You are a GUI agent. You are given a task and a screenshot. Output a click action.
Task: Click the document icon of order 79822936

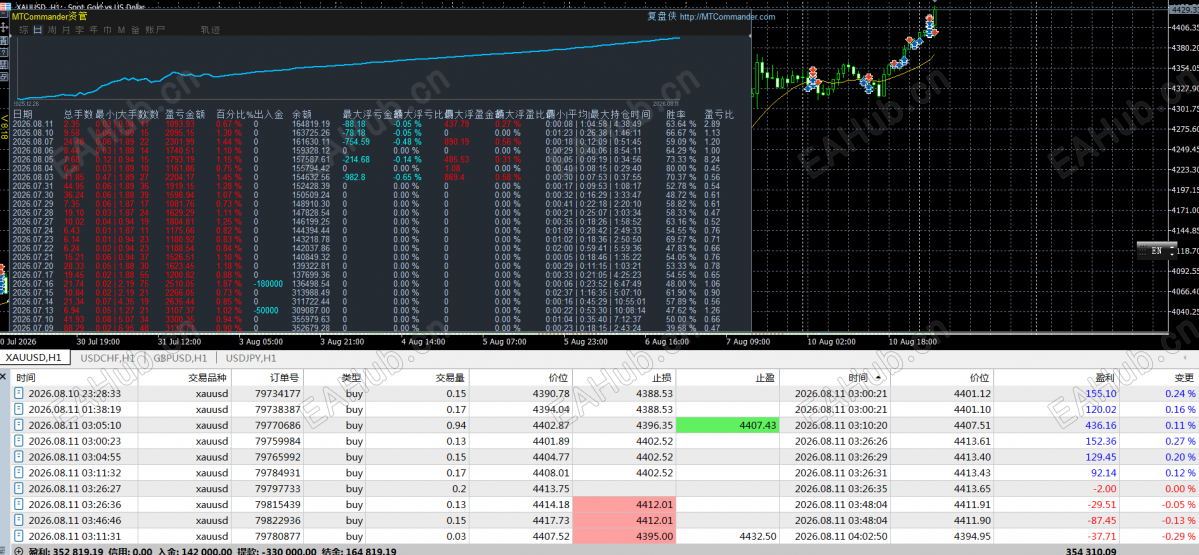click(20, 521)
